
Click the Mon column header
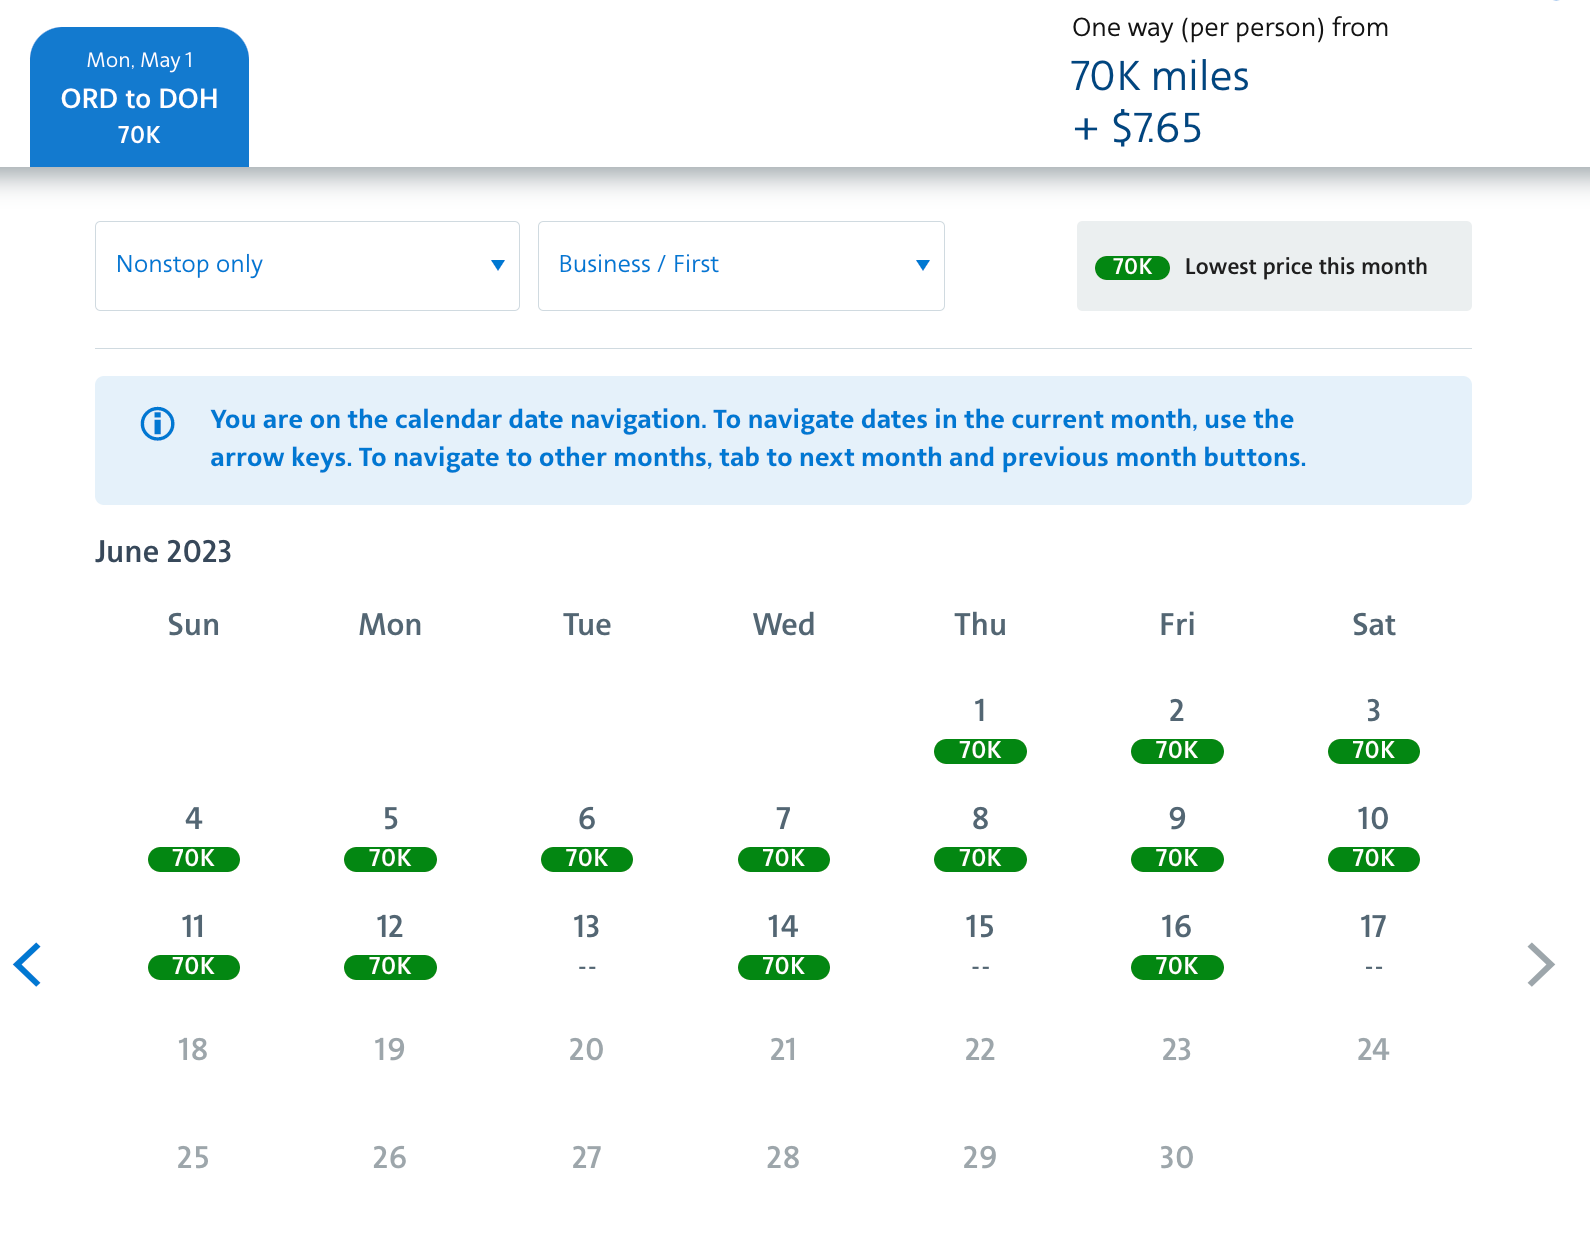[x=390, y=624]
